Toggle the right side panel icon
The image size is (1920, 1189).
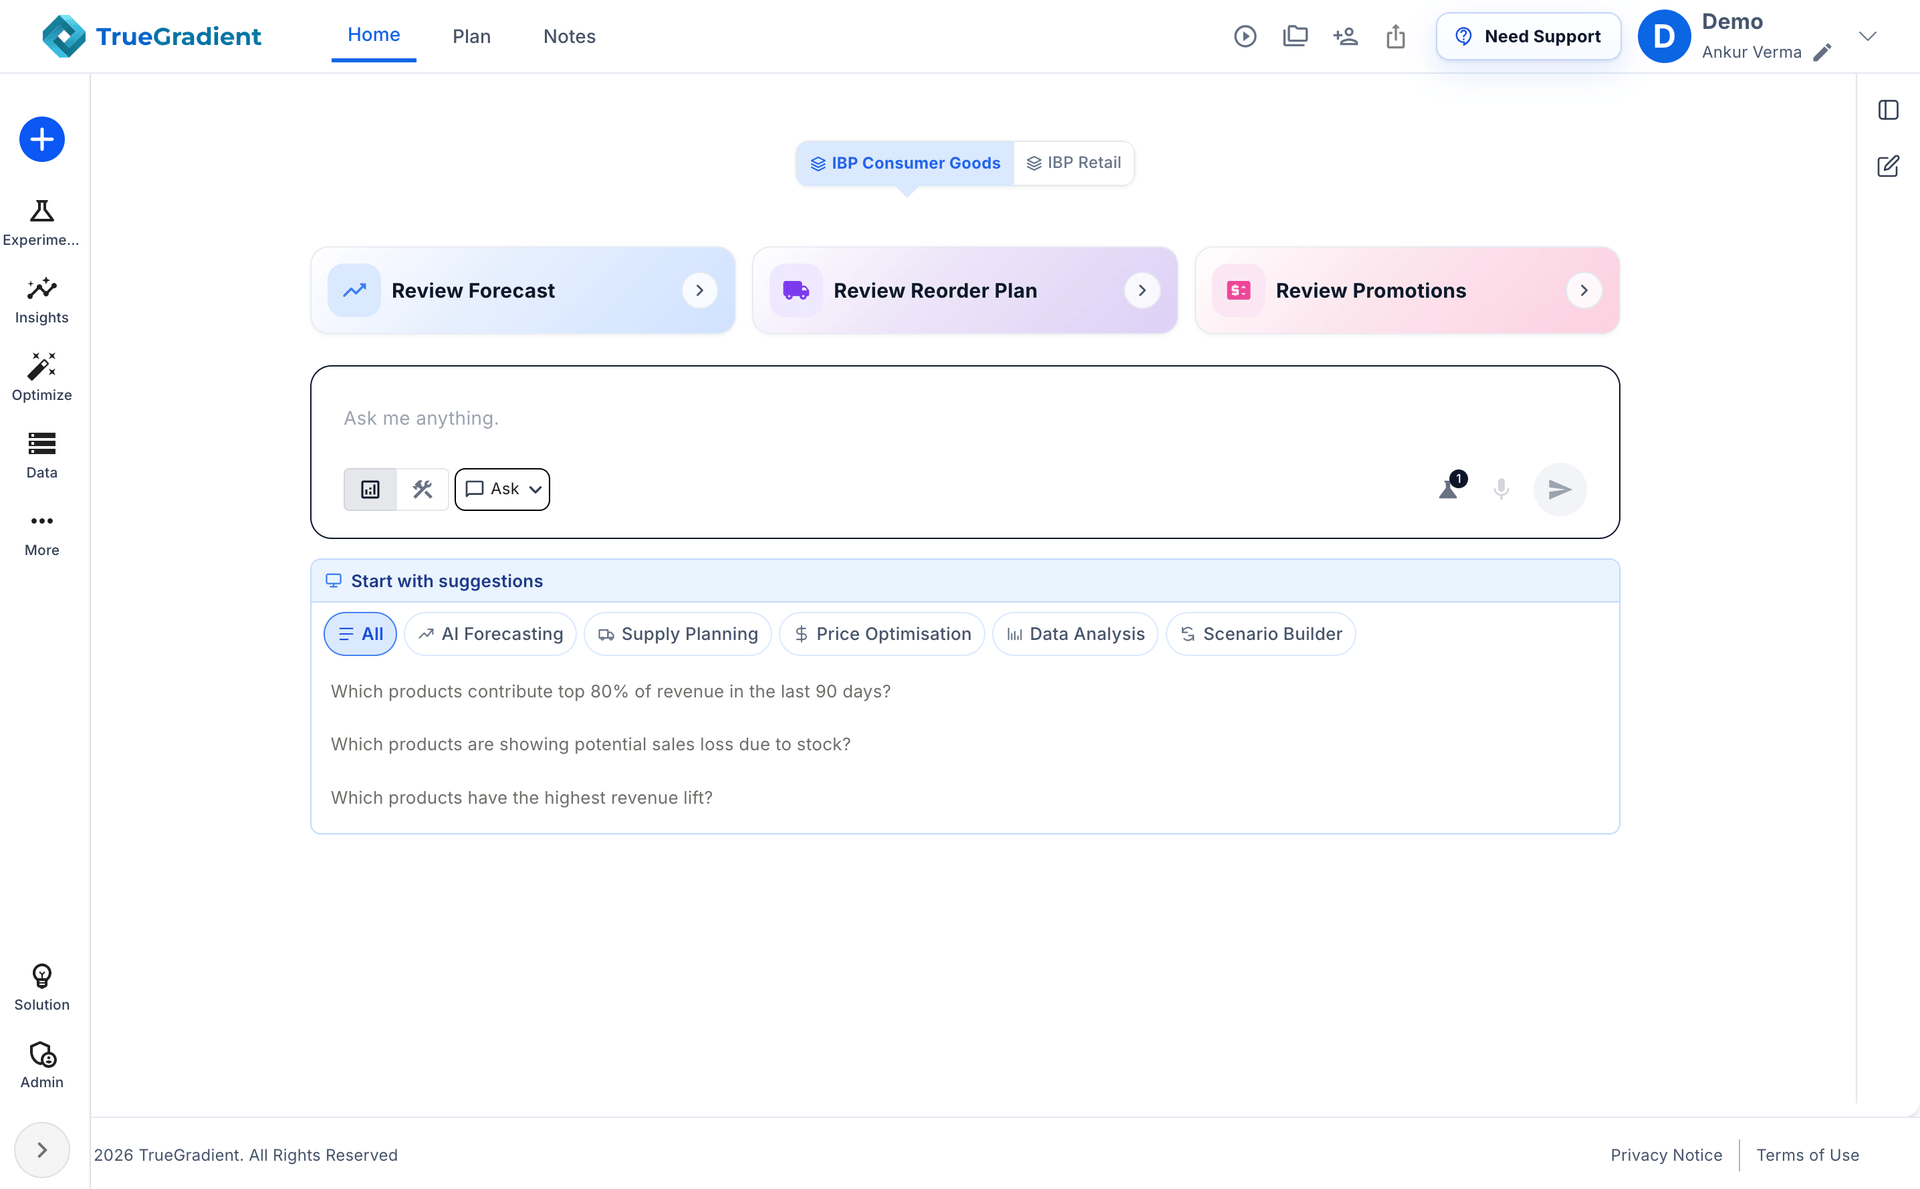tap(1888, 110)
